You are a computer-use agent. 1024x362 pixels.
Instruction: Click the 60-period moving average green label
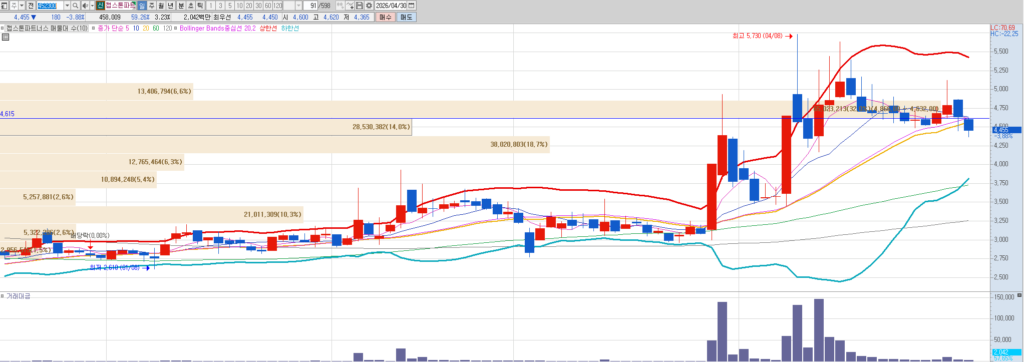[156, 28]
